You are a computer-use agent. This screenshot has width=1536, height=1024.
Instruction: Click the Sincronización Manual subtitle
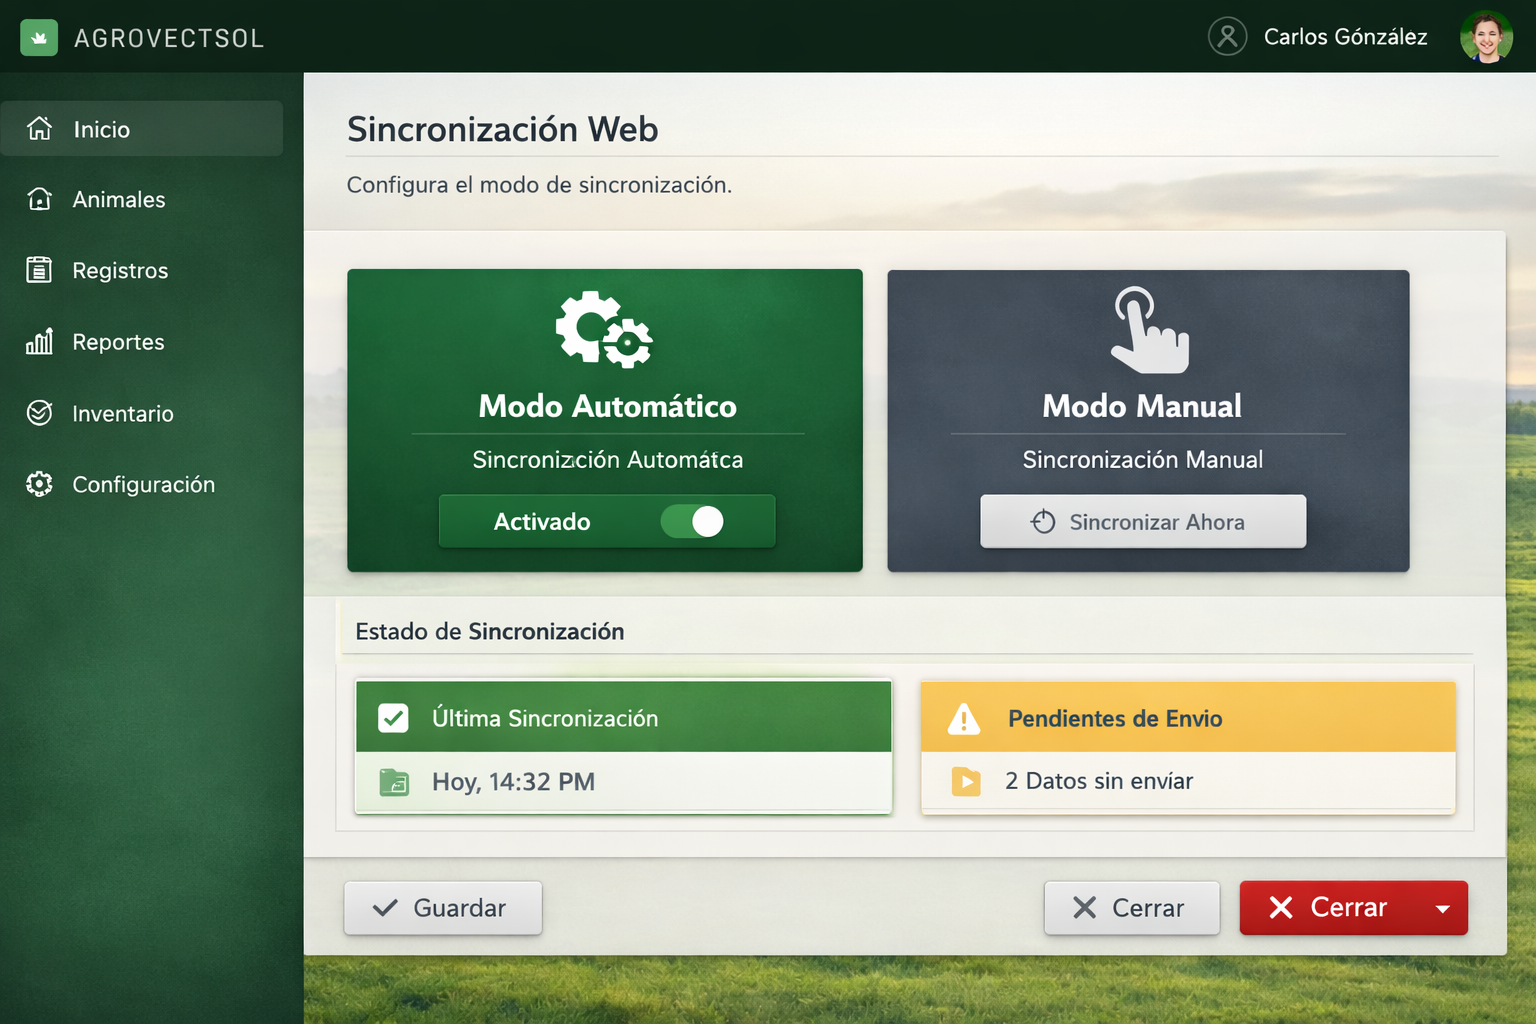click(x=1143, y=460)
